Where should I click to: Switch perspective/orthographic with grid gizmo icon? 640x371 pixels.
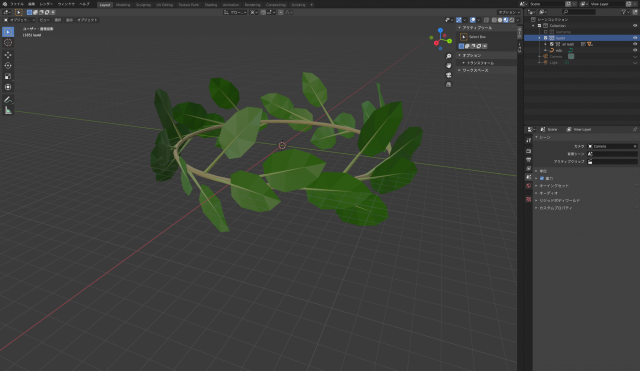click(x=449, y=84)
